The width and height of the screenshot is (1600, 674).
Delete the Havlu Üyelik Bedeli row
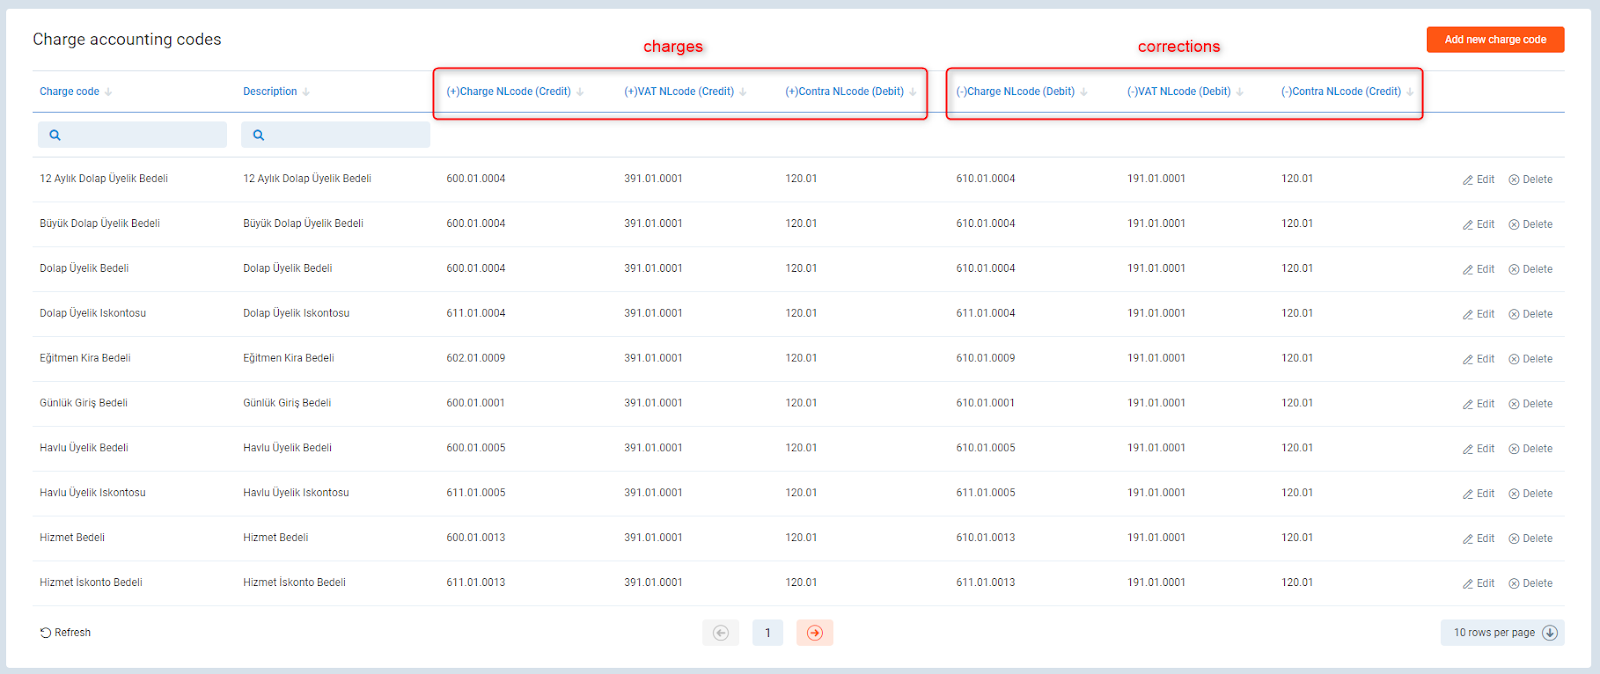(x=1530, y=449)
